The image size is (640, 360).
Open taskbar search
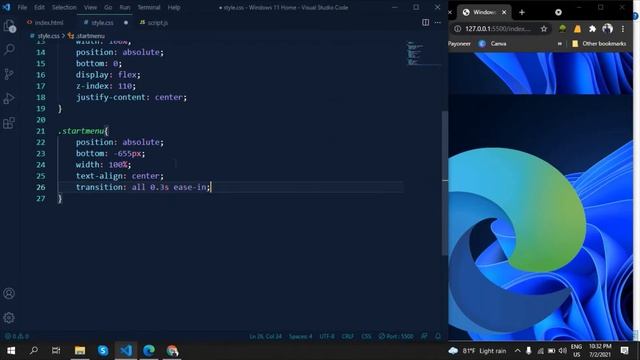click(x=34, y=351)
